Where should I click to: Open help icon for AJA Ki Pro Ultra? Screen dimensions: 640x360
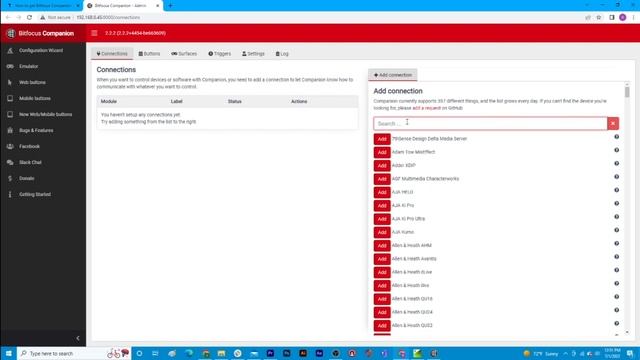pos(616,217)
